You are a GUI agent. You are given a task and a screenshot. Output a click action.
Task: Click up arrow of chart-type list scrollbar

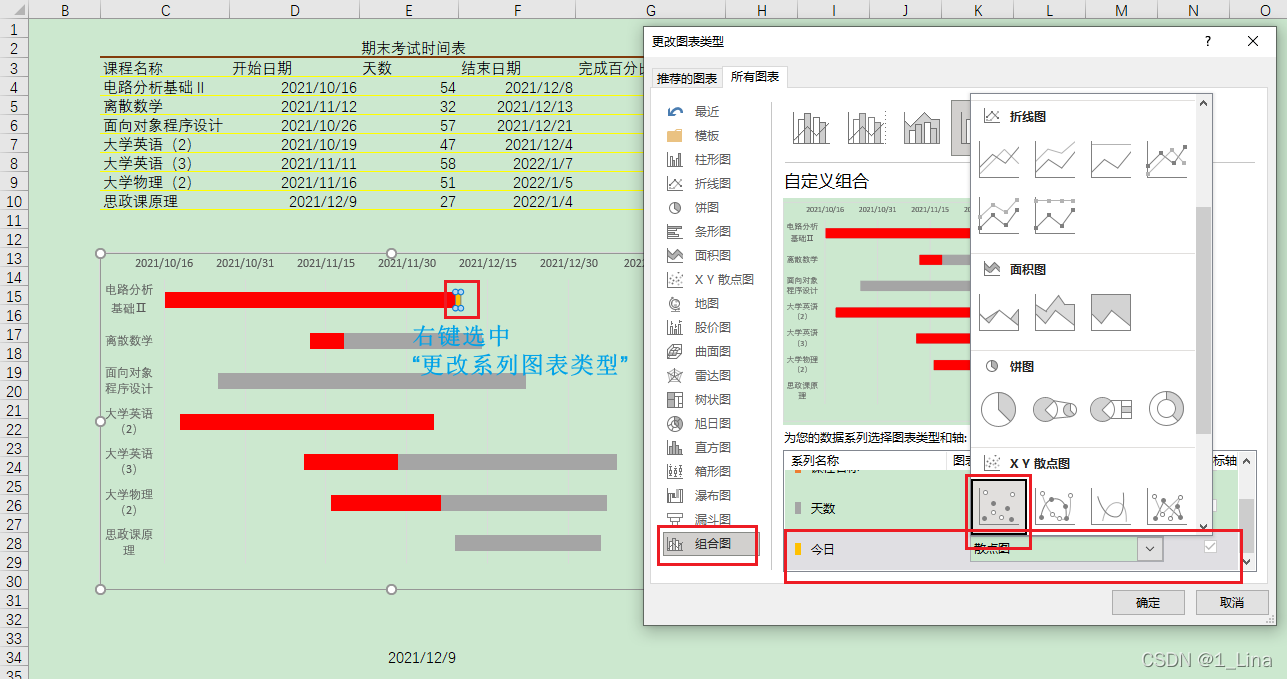coord(1204,102)
